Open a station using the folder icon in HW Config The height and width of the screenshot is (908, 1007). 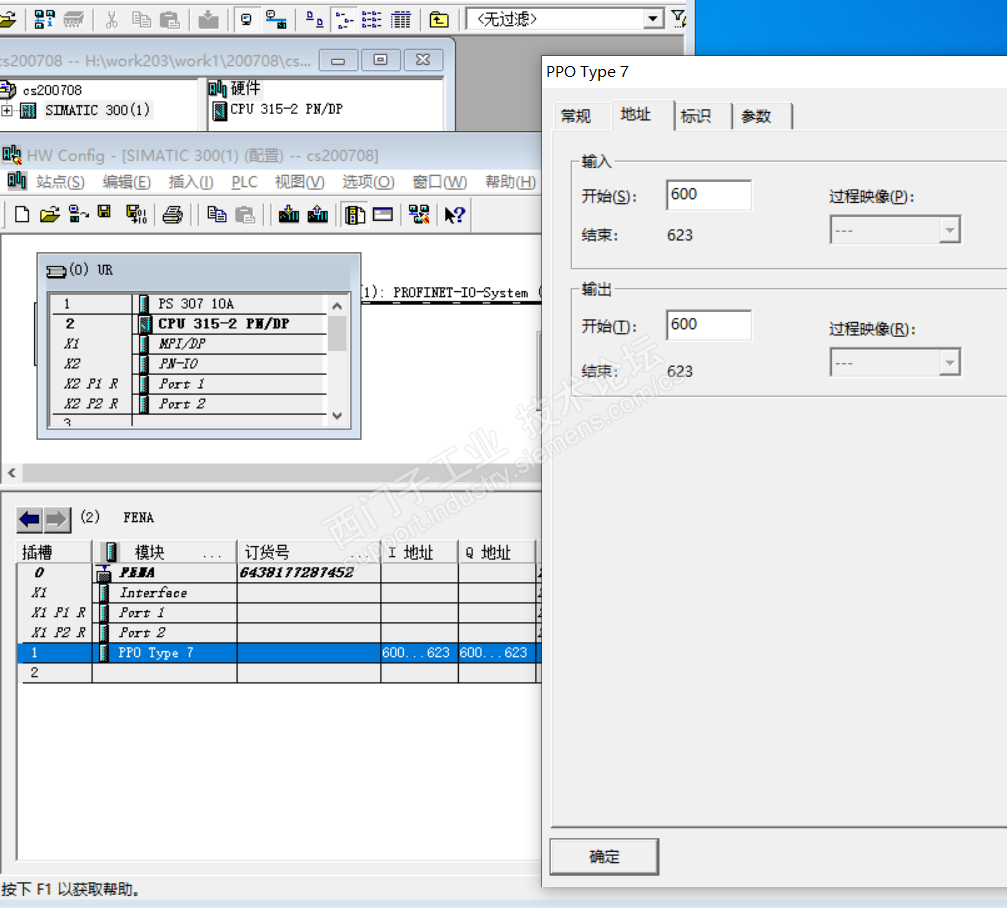click(x=49, y=214)
